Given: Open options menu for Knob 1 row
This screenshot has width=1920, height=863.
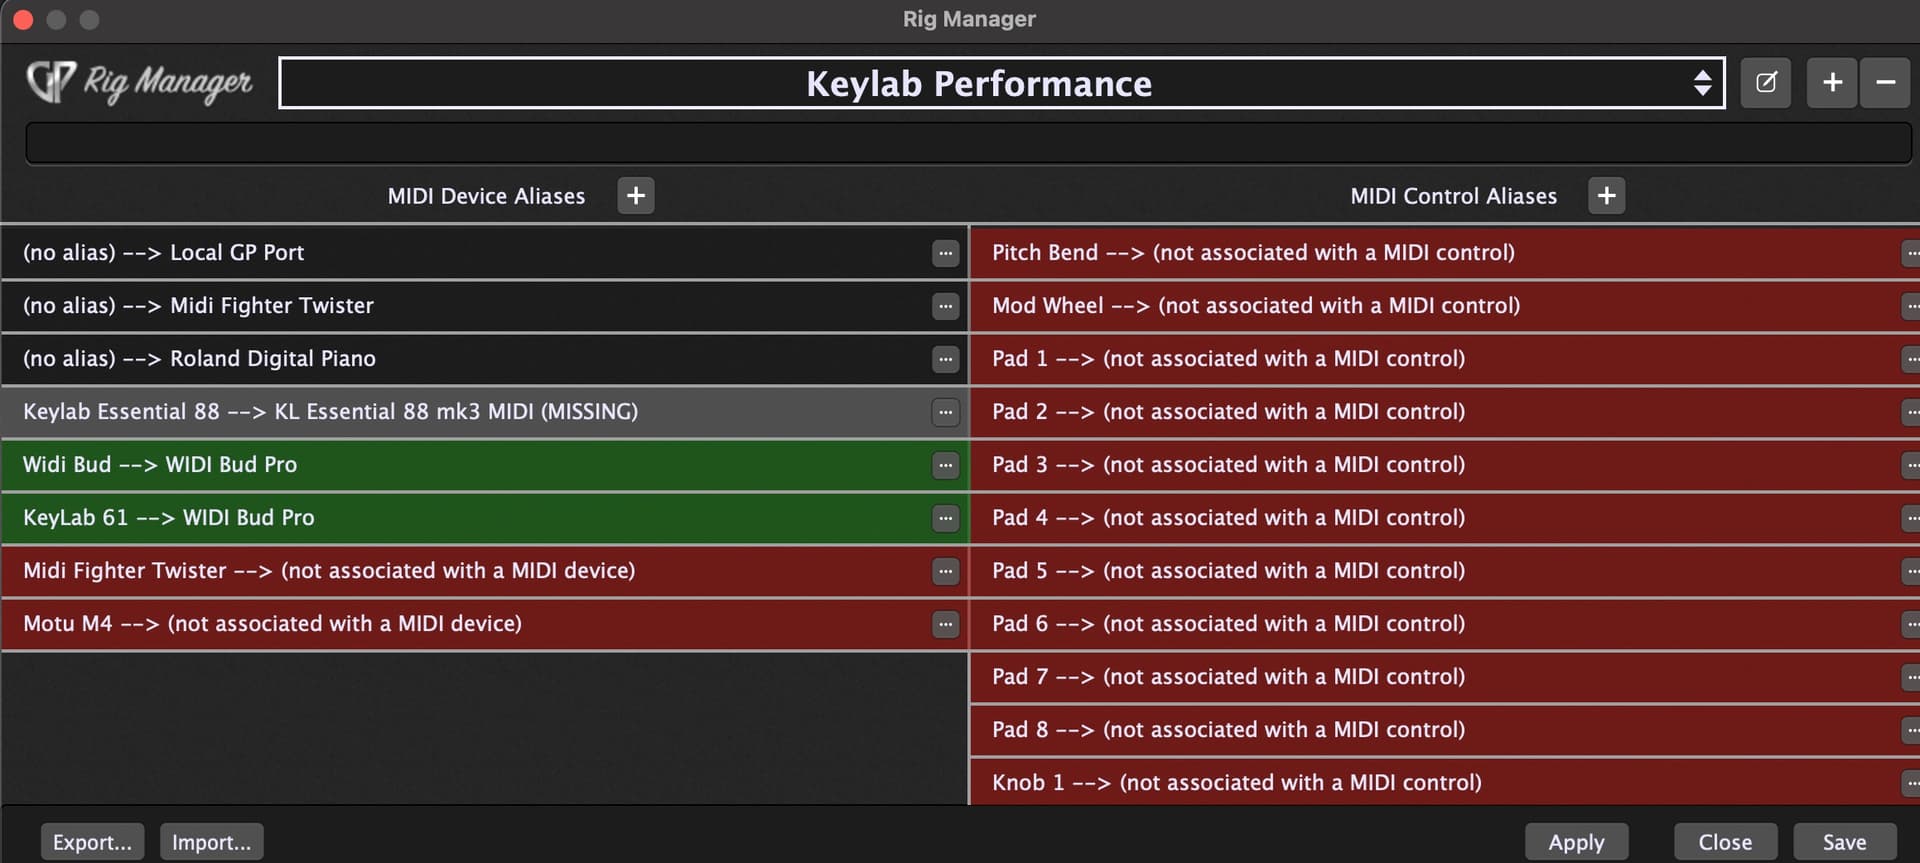Looking at the screenshot, I should (x=1911, y=783).
